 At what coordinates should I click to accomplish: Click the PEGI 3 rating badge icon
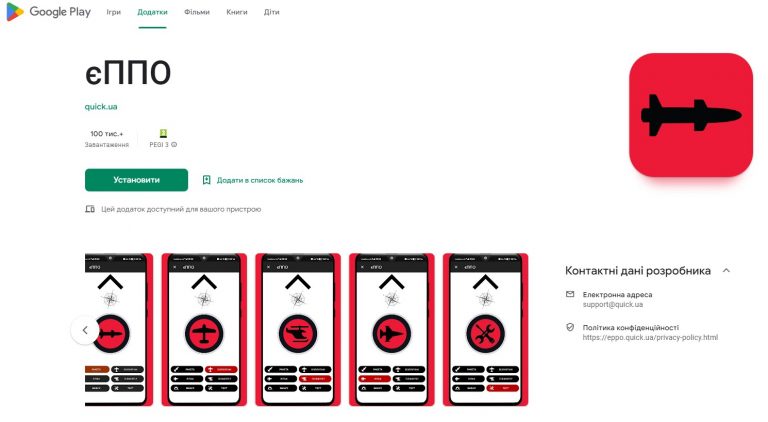(x=163, y=133)
